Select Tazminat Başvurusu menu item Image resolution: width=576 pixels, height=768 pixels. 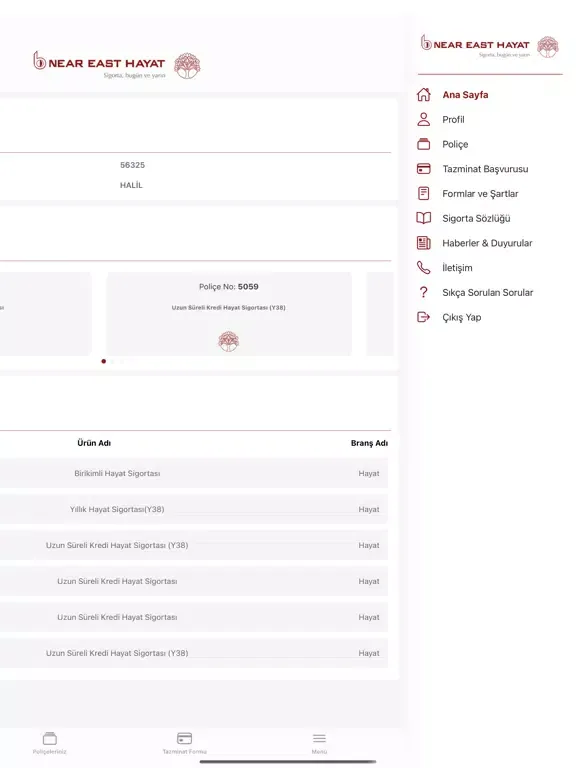tap(485, 169)
